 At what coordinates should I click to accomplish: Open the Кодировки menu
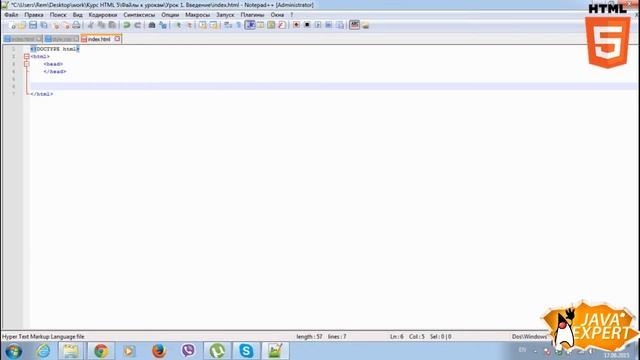pos(103,15)
